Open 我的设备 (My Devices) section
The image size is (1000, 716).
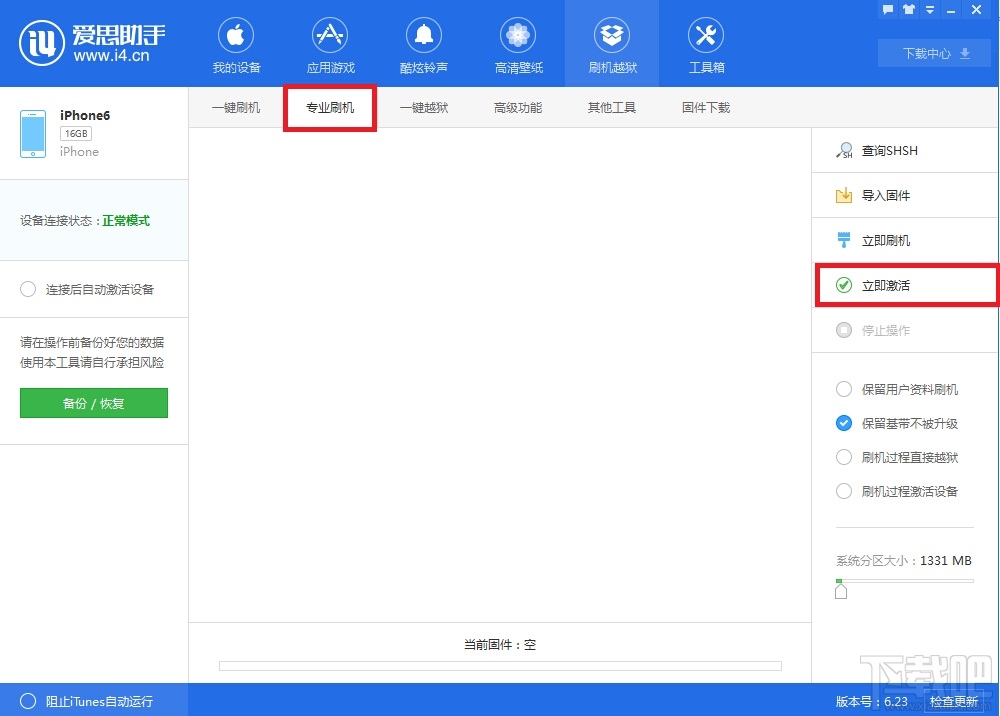coord(236,44)
